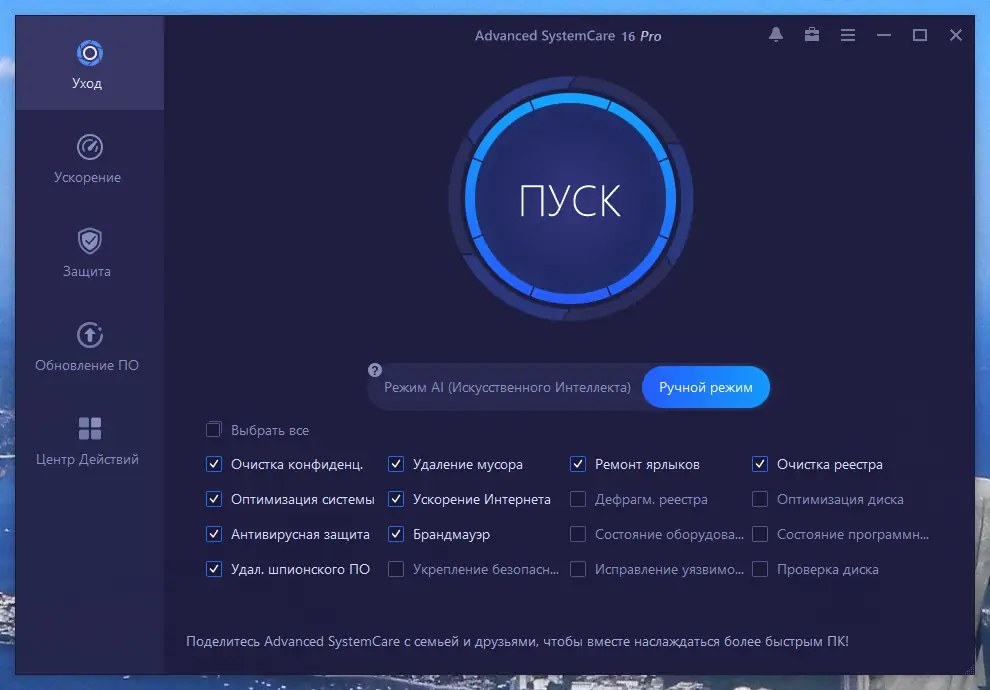Enable the Дефрагм. реестра checkbox
Viewport: 990px width, 690px height.
[577, 499]
